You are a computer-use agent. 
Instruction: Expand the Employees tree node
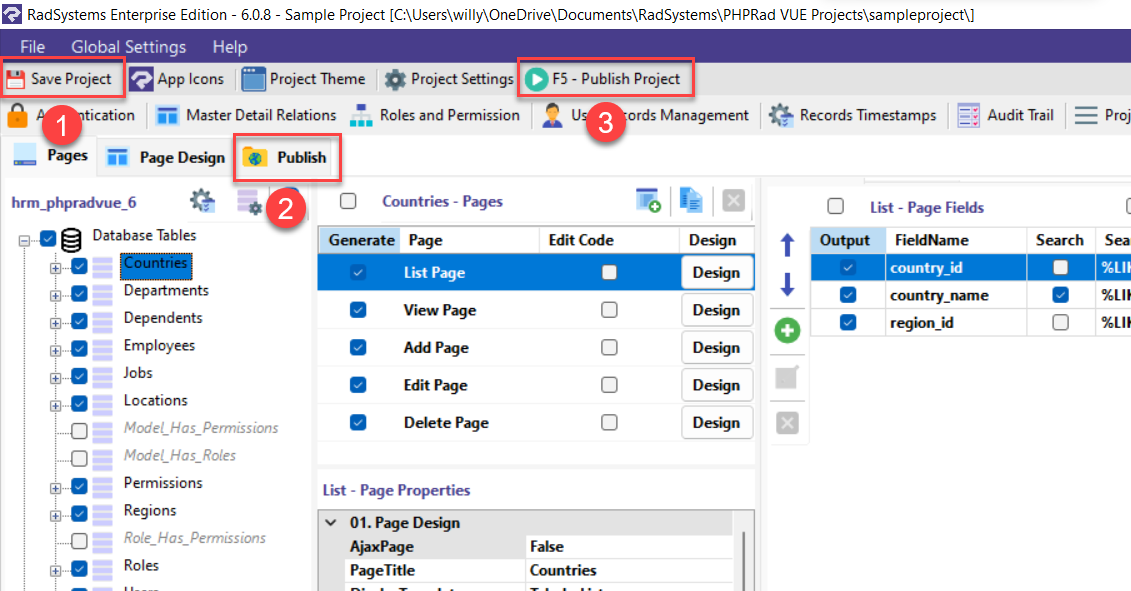coord(56,350)
